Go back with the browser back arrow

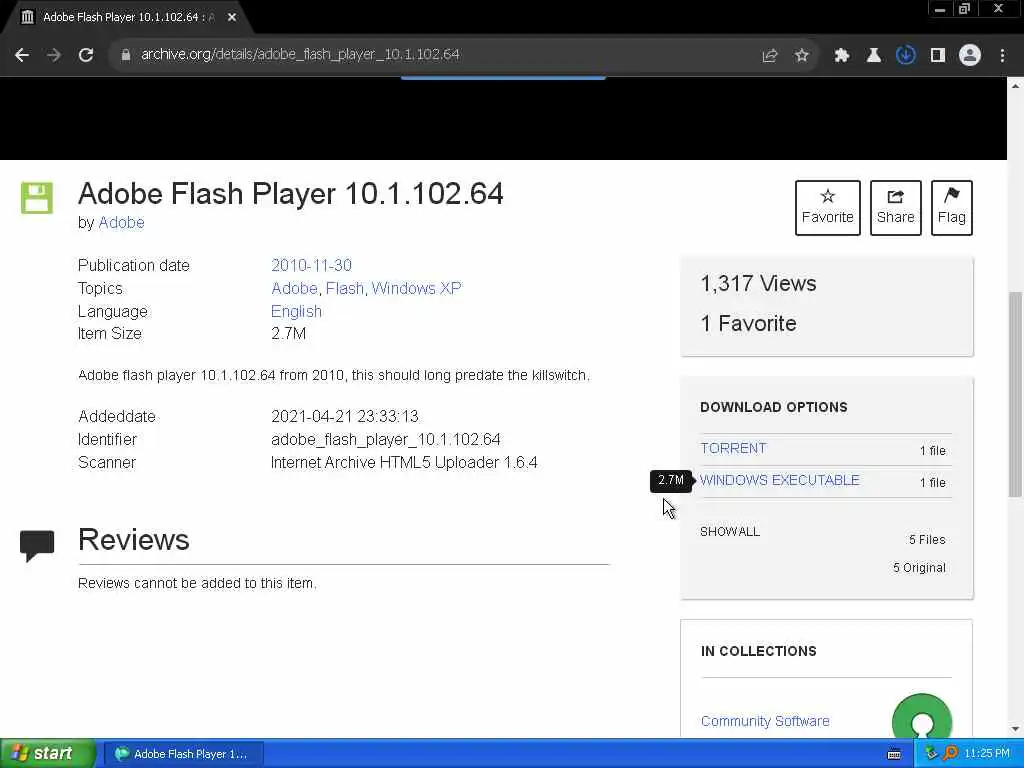(22, 55)
